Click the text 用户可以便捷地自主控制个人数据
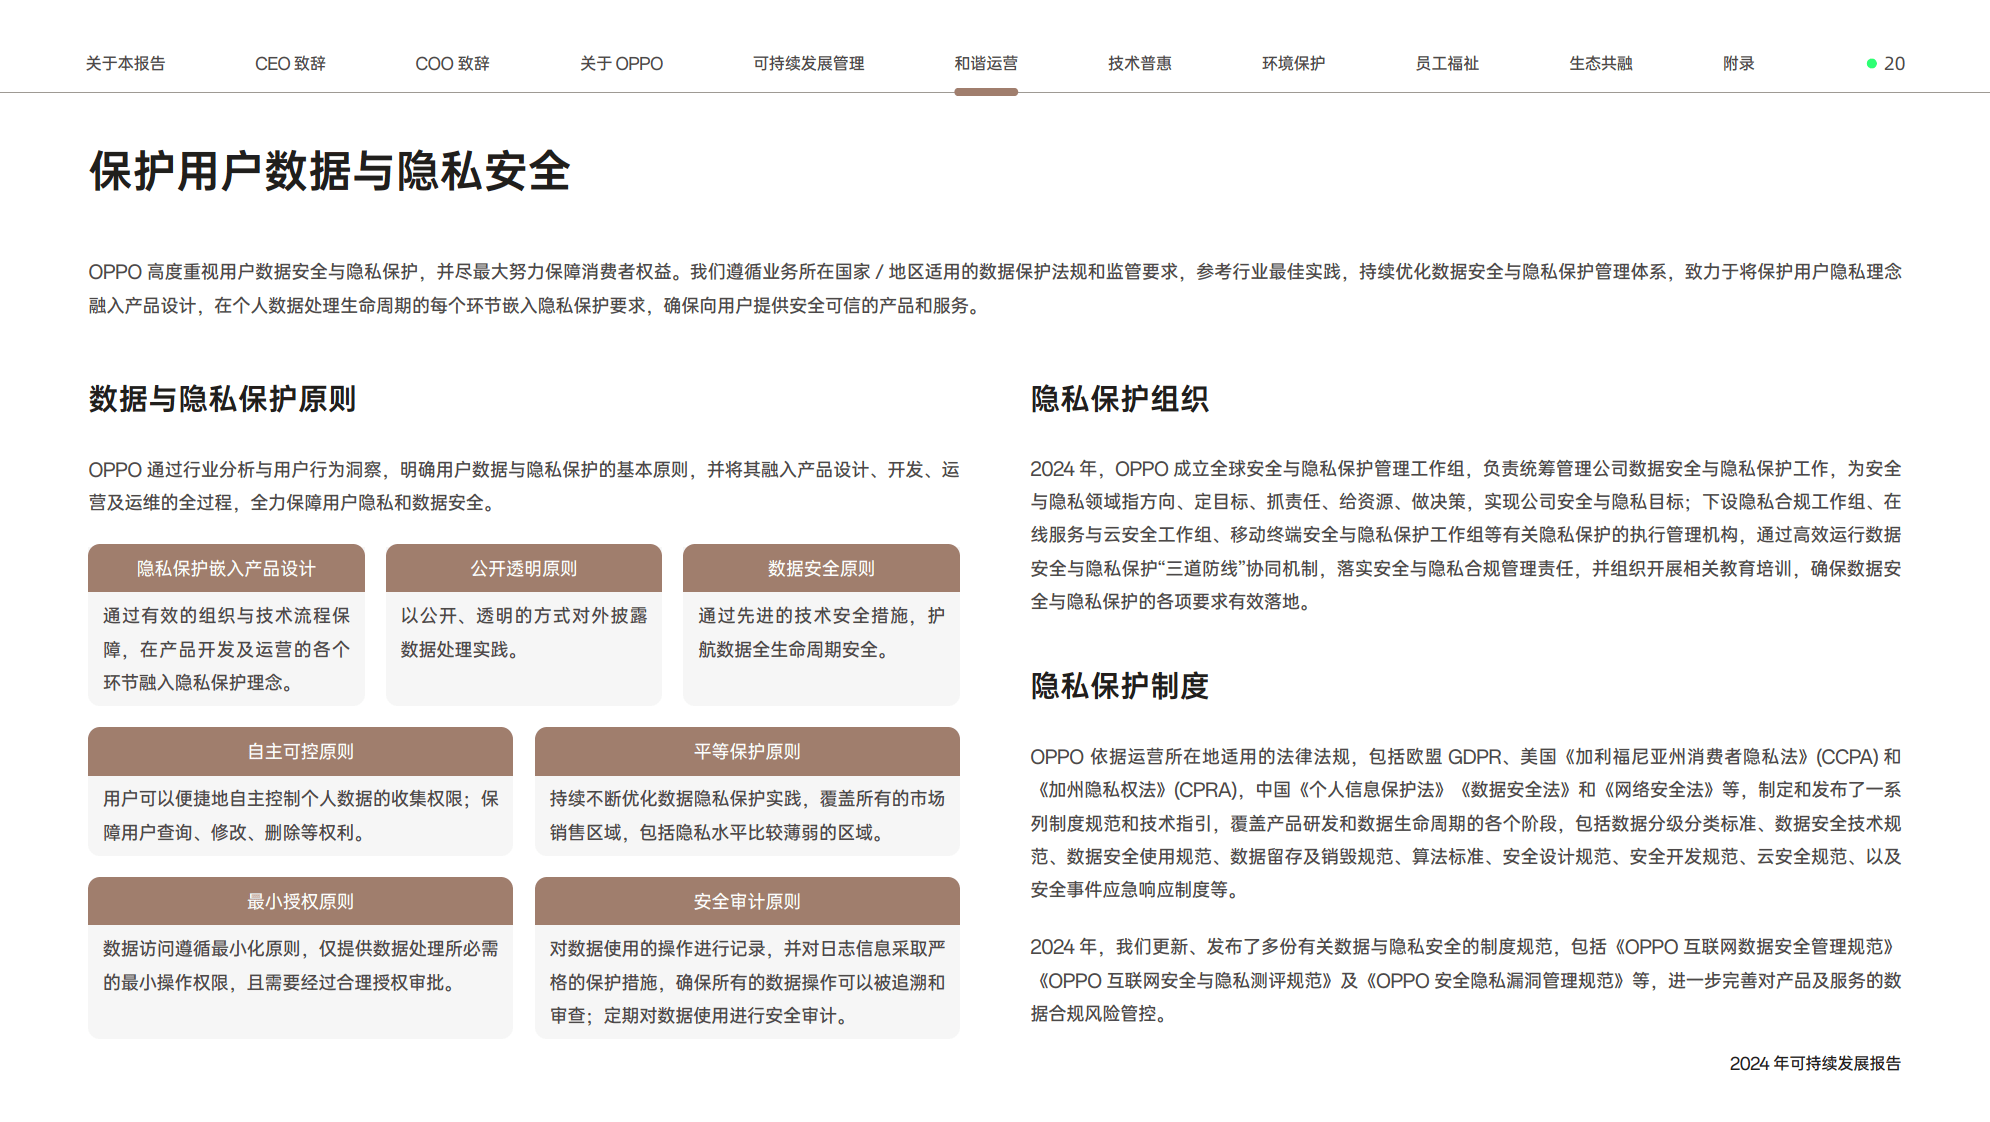 click(247, 799)
